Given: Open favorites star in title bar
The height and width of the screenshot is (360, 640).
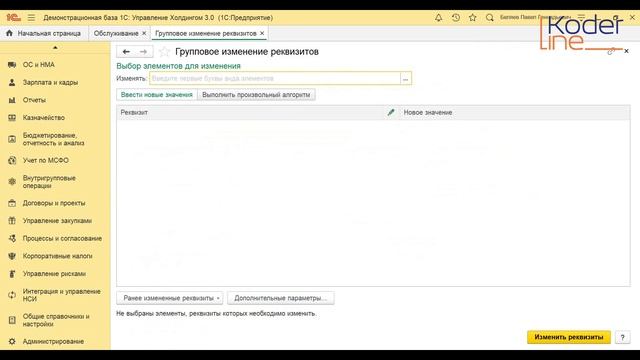Looking at the screenshot, I should pos(473,18).
